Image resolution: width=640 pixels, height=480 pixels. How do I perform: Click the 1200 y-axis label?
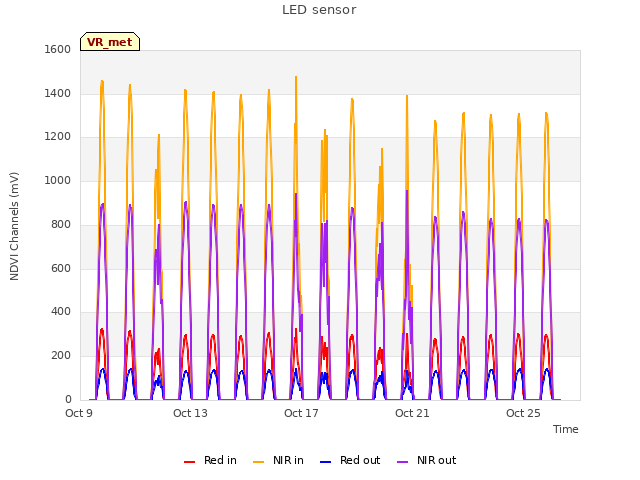click(x=58, y=137)
